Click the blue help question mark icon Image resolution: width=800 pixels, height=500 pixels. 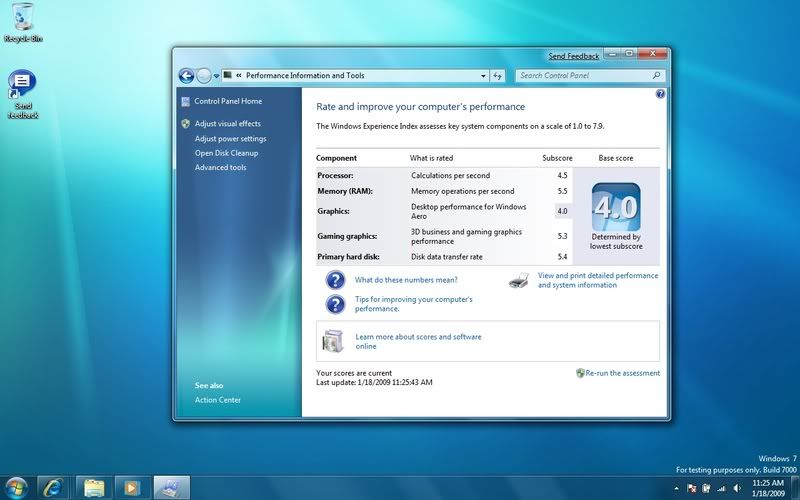pyautogui.click(x=660, y=94)
